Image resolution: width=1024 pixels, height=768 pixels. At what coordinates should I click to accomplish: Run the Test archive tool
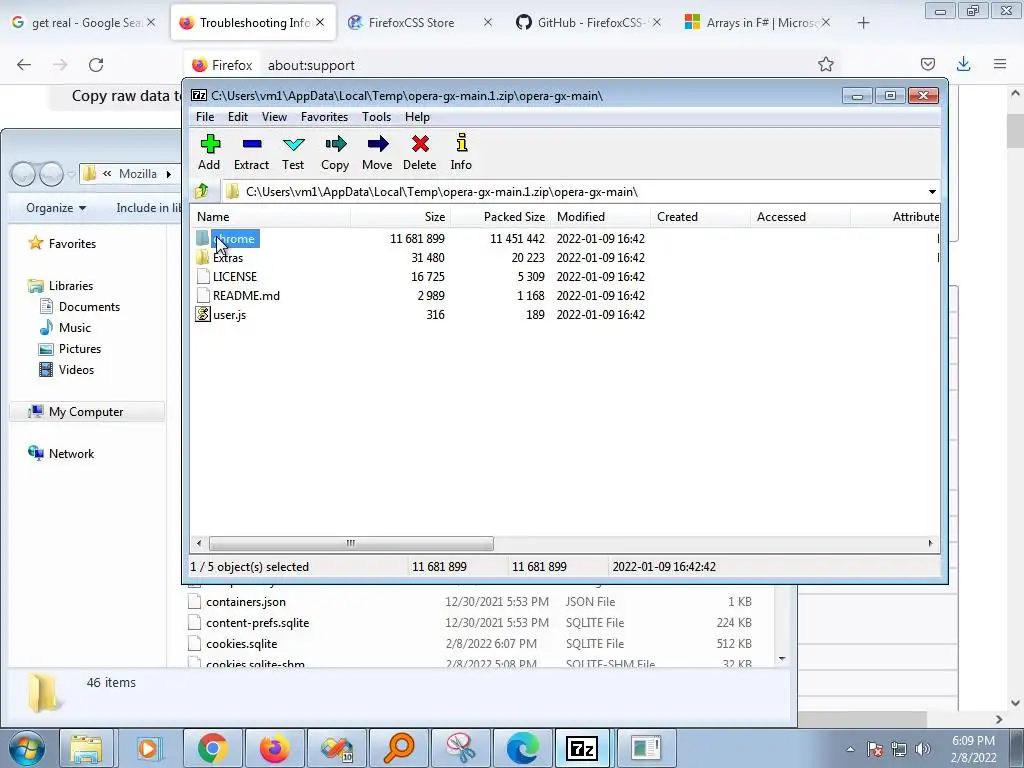point(293,152)
